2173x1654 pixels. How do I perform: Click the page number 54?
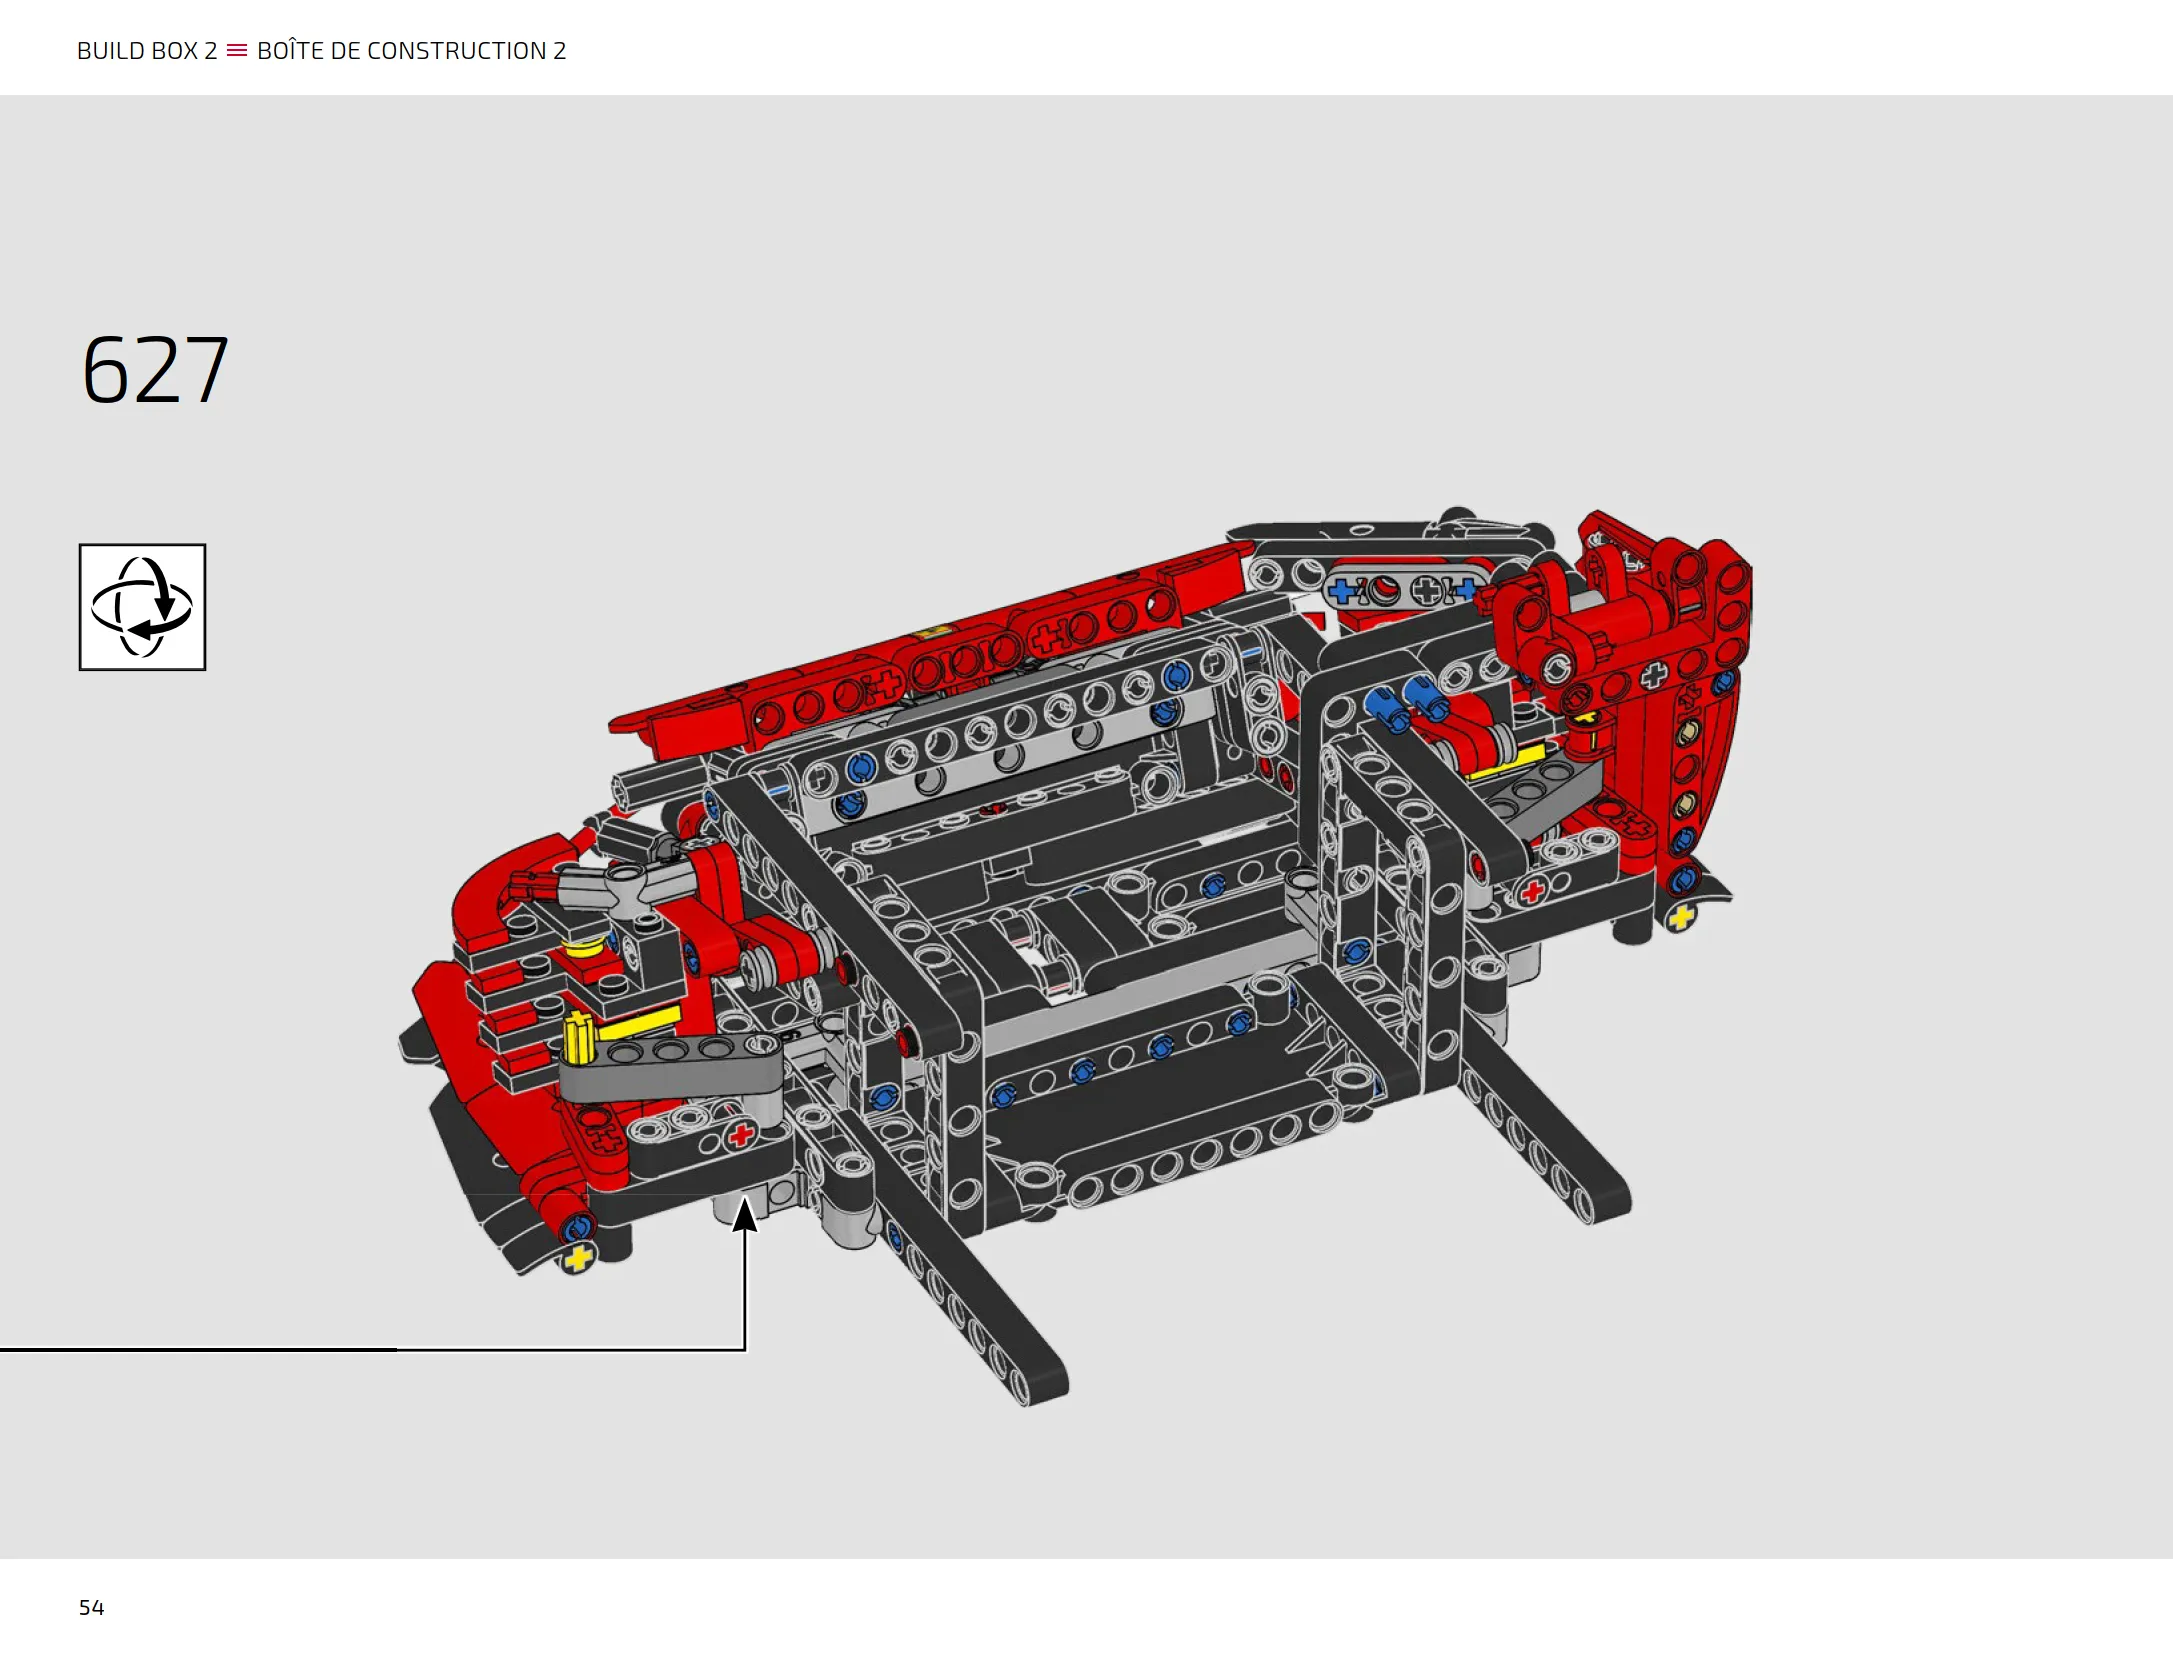pos(92,1607)
